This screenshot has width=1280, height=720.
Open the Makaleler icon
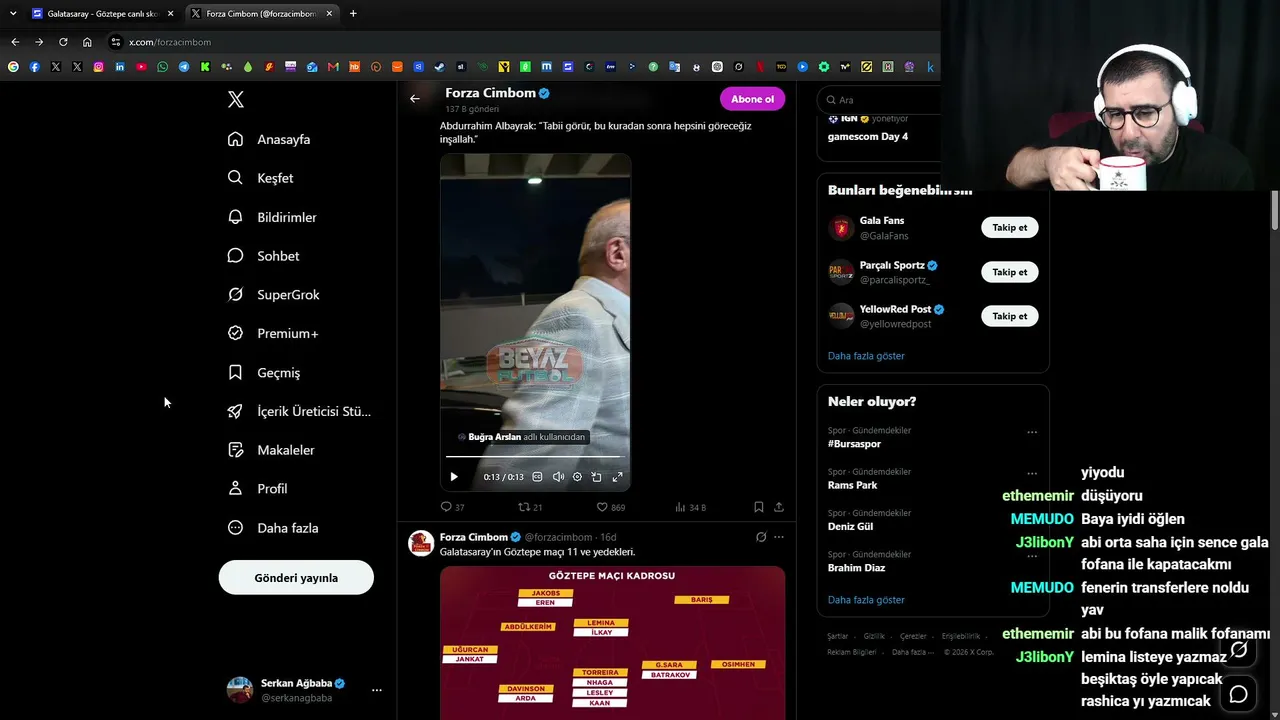(x=235, y=450)
